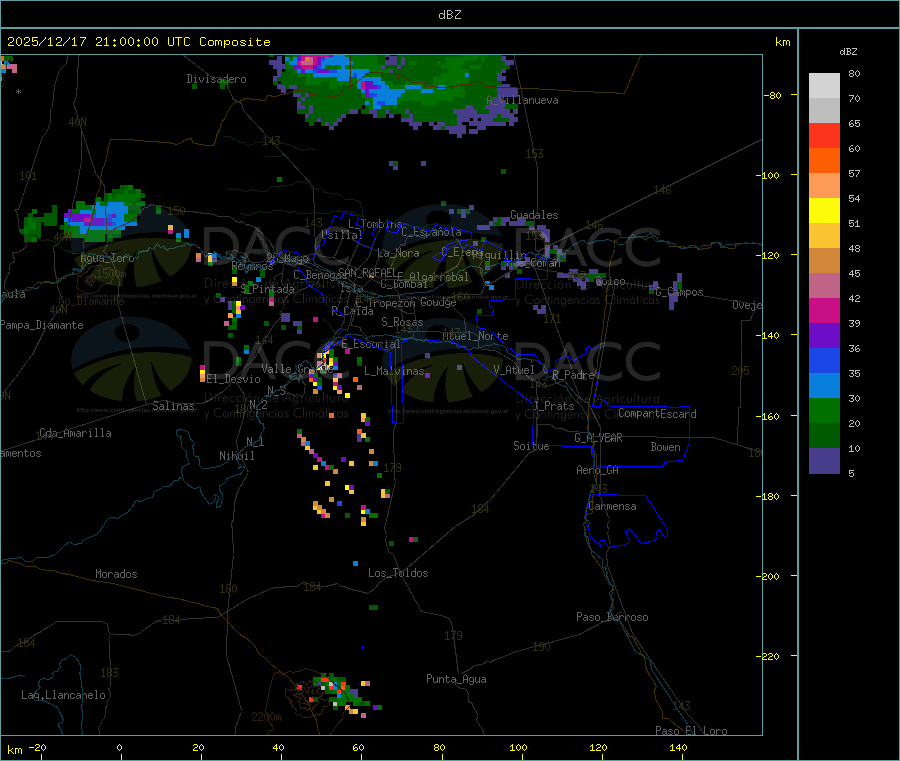Screen dimensions: 900x761
Task: Click the intense echo near Valle_Grande
Action: 325,362
